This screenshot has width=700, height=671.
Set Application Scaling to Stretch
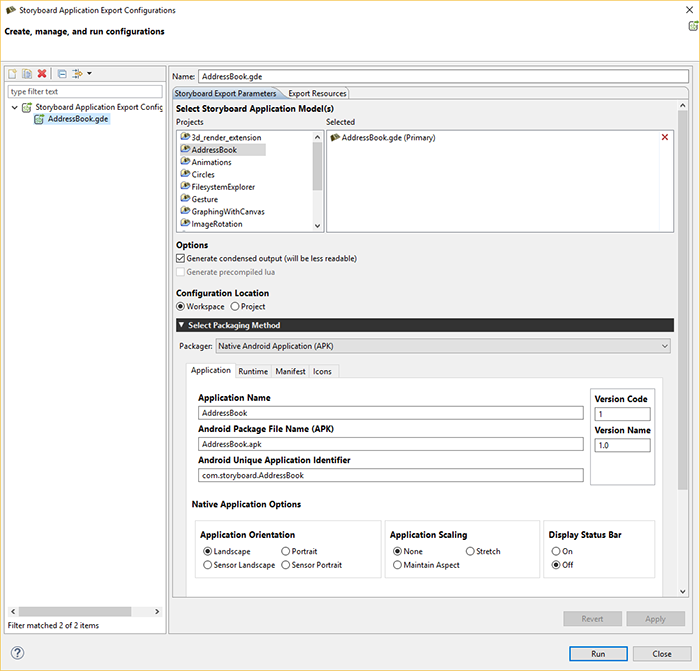tap(470, 551)
